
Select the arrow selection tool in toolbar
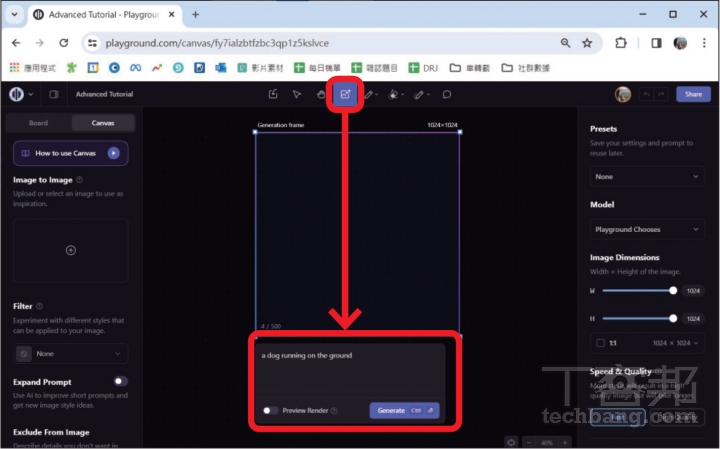[297, 95]
